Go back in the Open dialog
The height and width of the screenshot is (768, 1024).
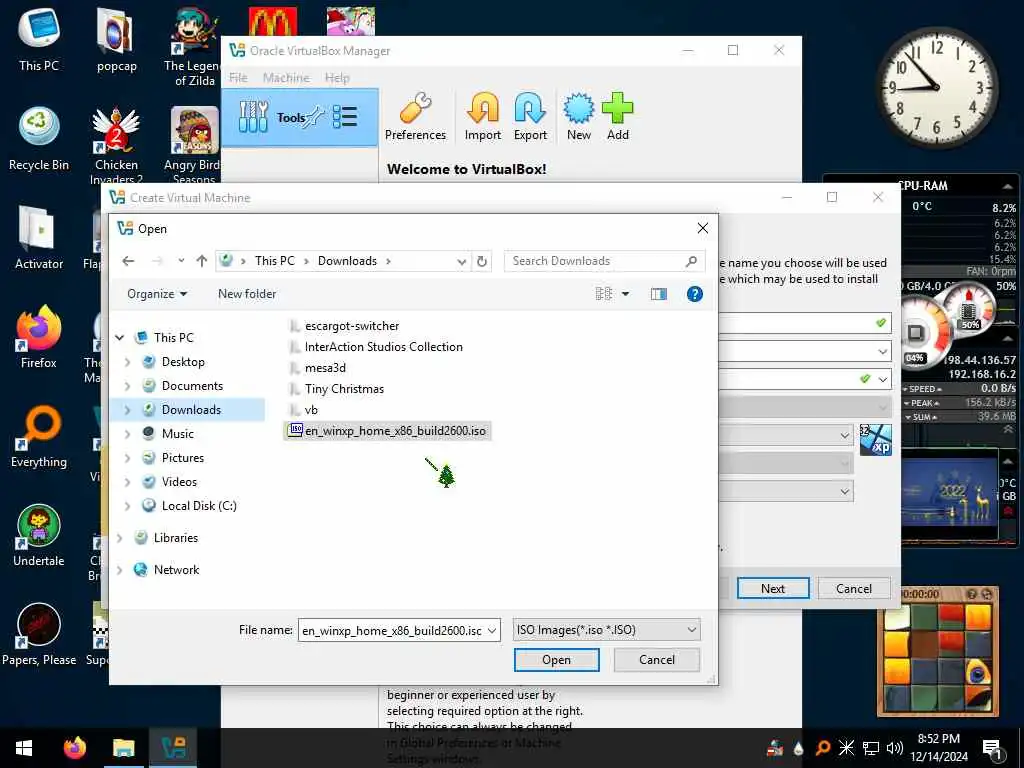128,261
